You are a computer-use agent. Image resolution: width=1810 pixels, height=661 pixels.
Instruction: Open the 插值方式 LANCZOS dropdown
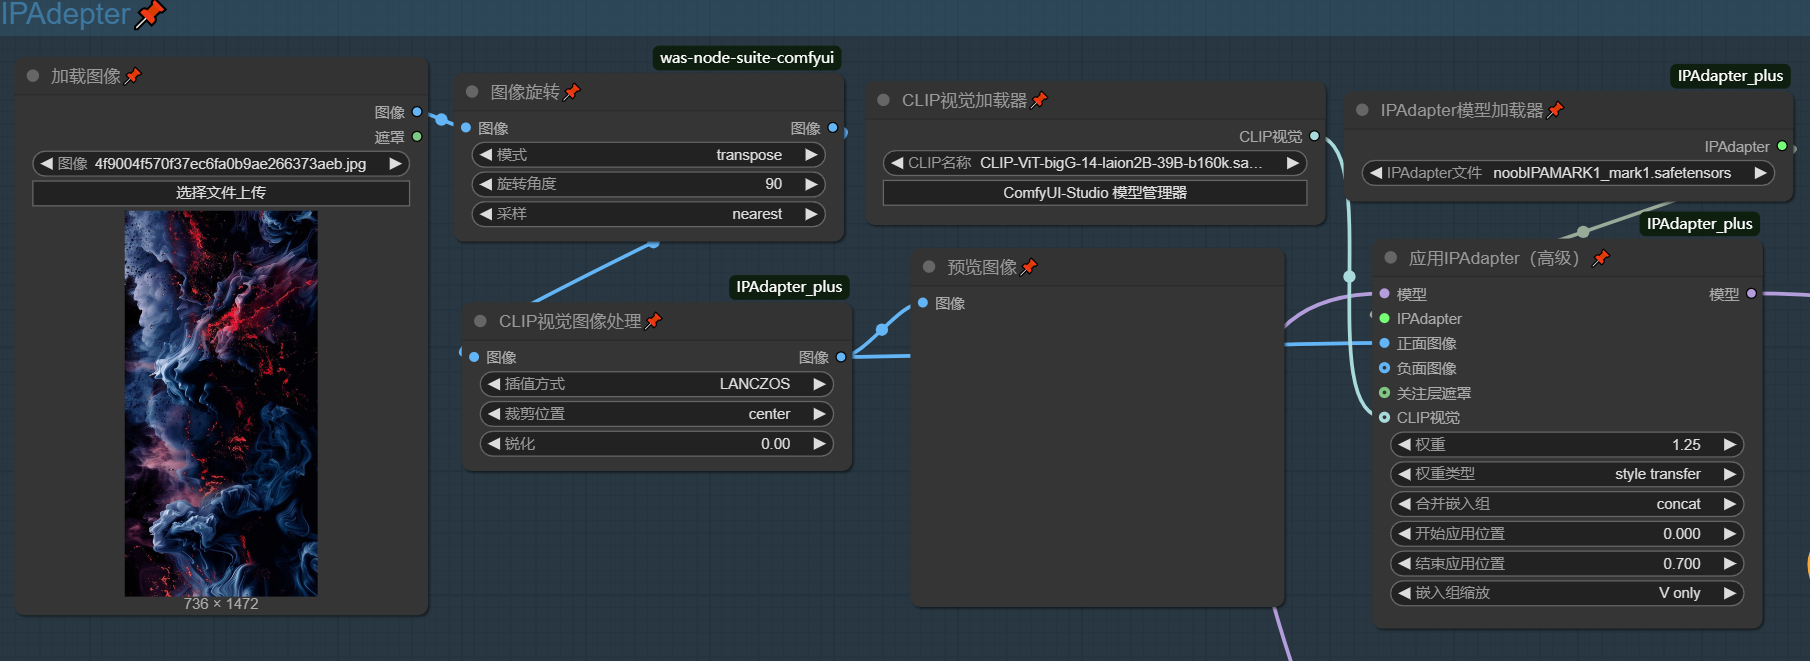(x=656, y=384)
